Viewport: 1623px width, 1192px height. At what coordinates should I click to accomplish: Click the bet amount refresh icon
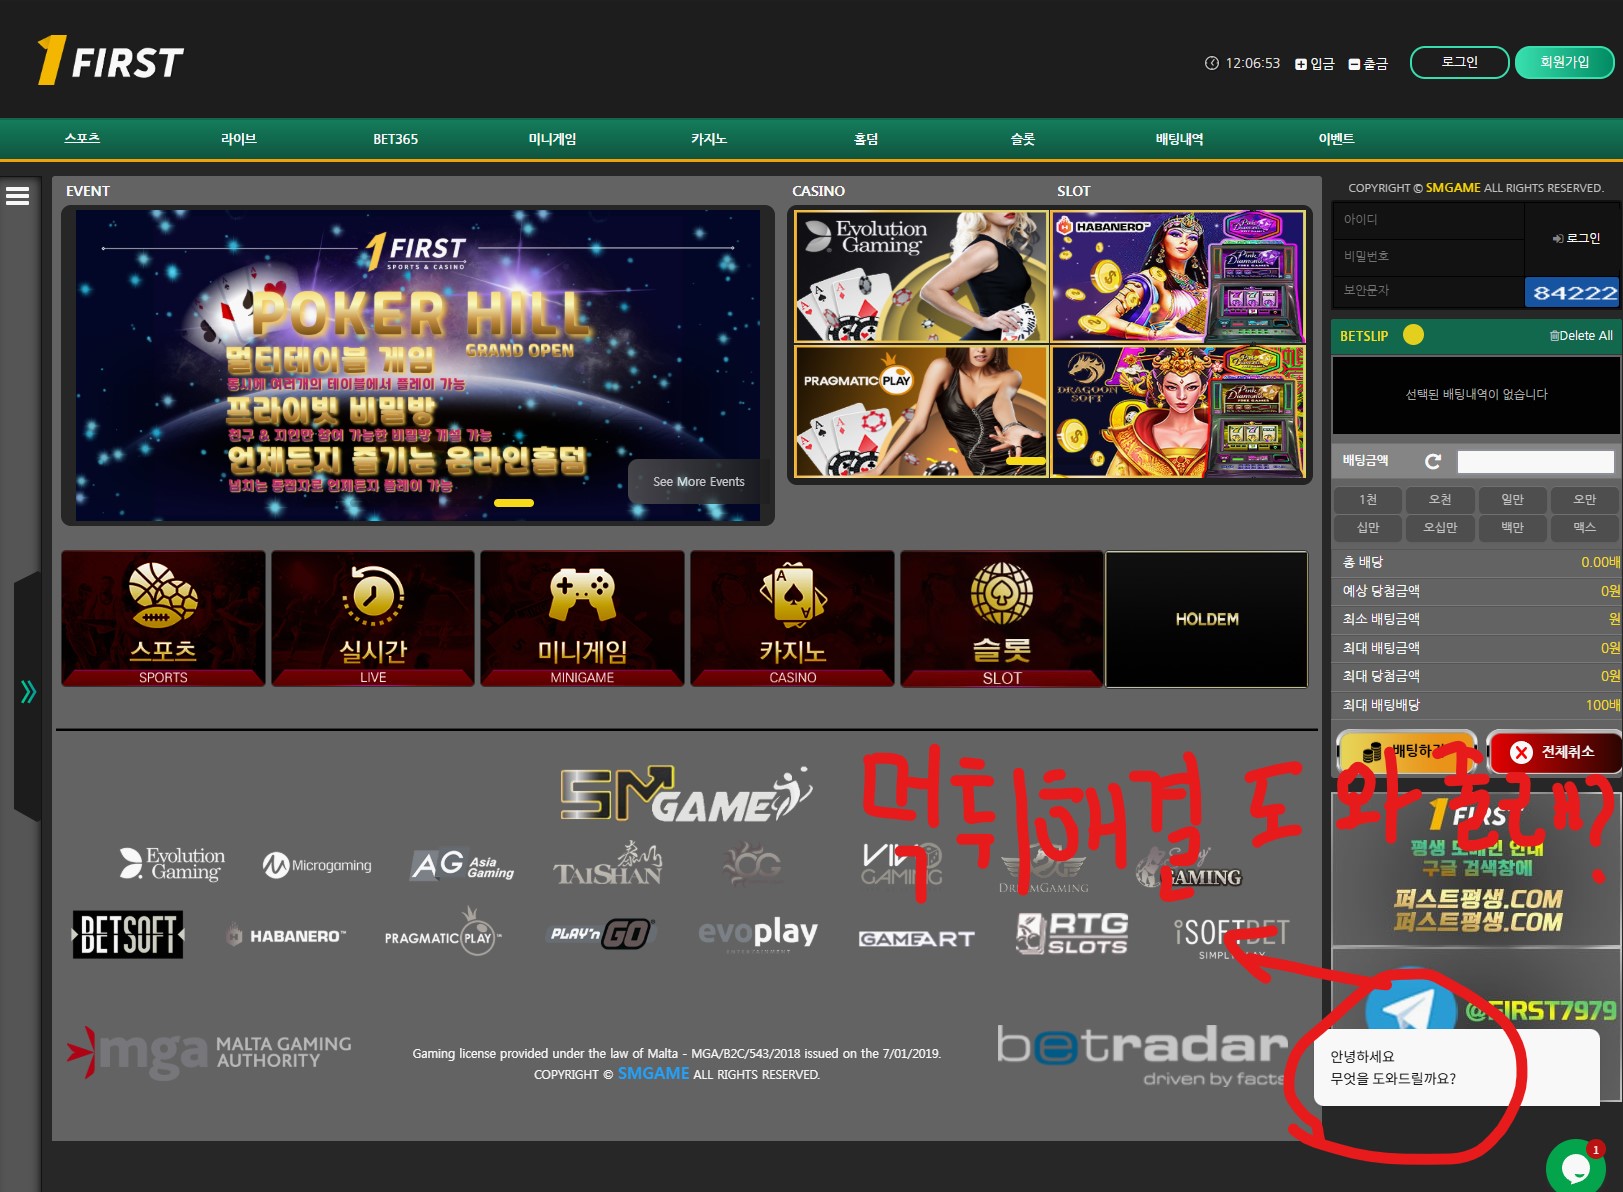[1432, 461]
